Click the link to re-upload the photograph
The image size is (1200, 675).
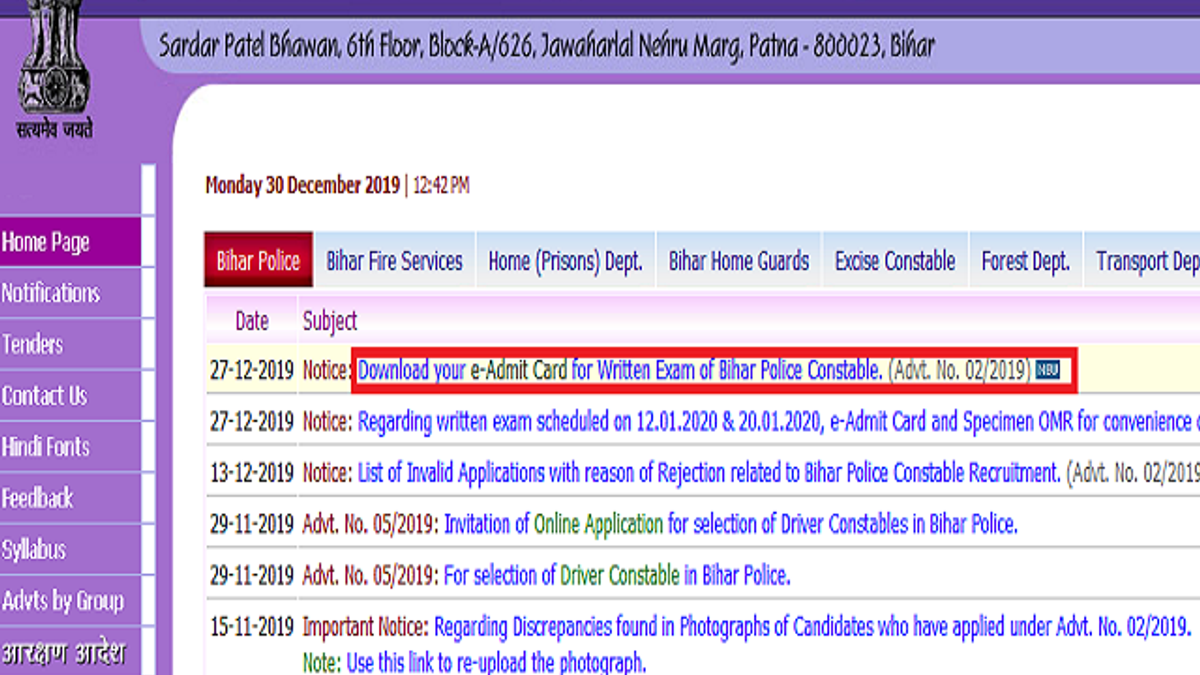(495, 662)
